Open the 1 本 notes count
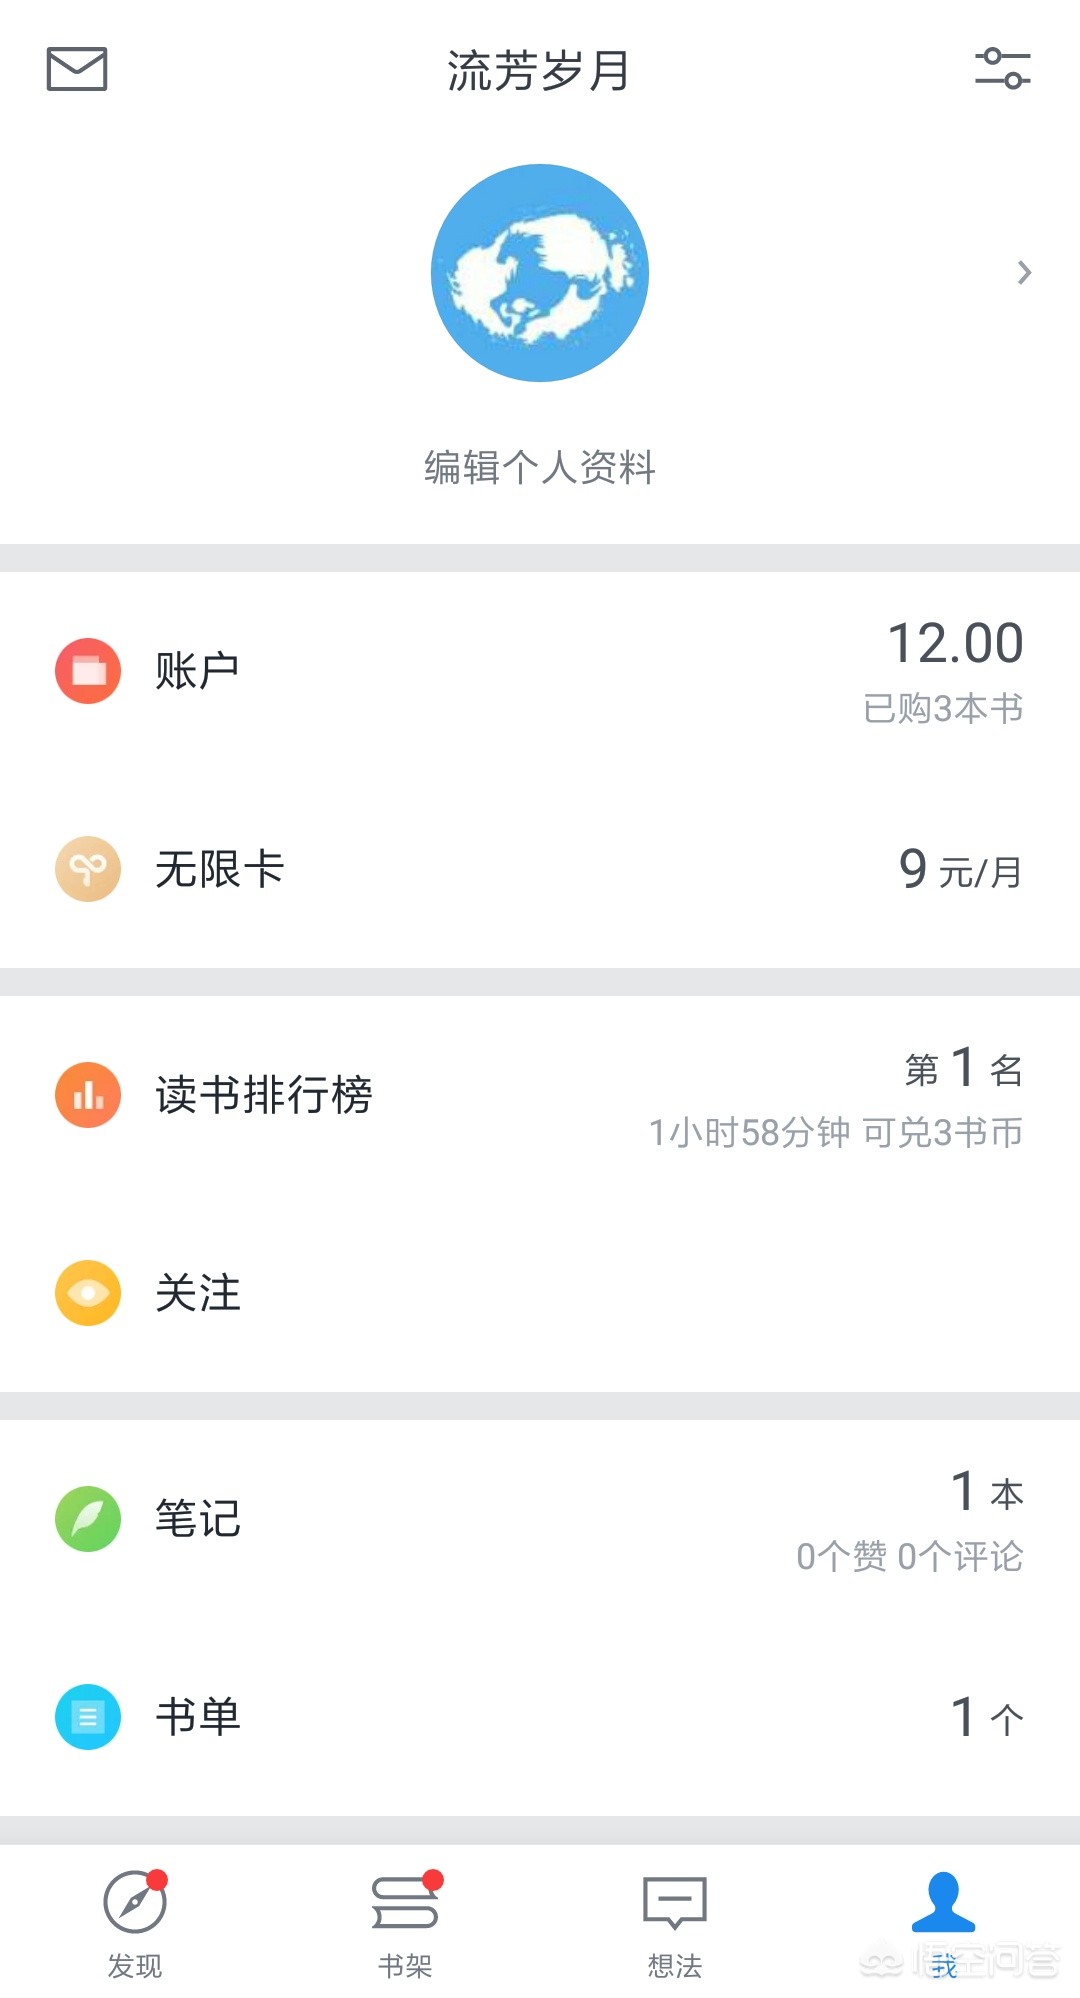This screenshot has height=1998, width=1080. pos(986,1492)
